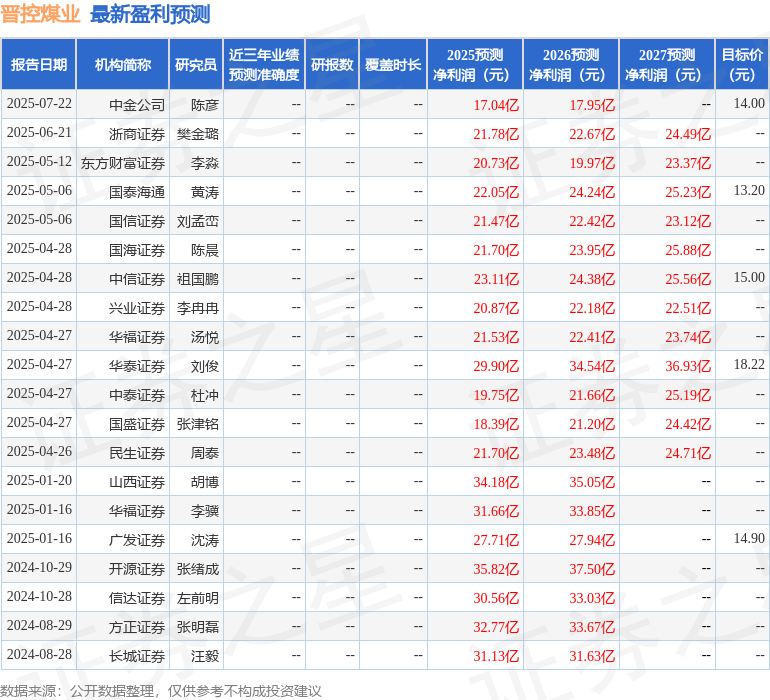Image resolution: width=770 pixels, height=700 pixels.
Task: Click the 研报数 column header
Action: coord(332,64)
